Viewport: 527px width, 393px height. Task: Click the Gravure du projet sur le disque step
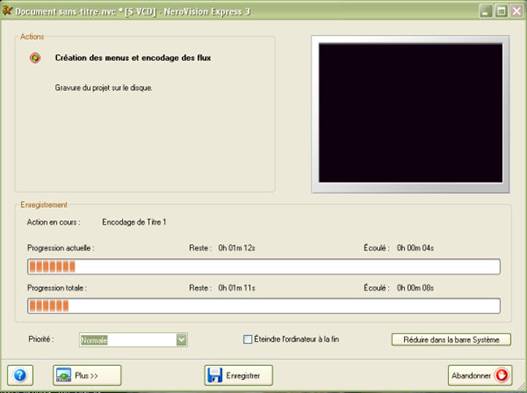point(104,88)
